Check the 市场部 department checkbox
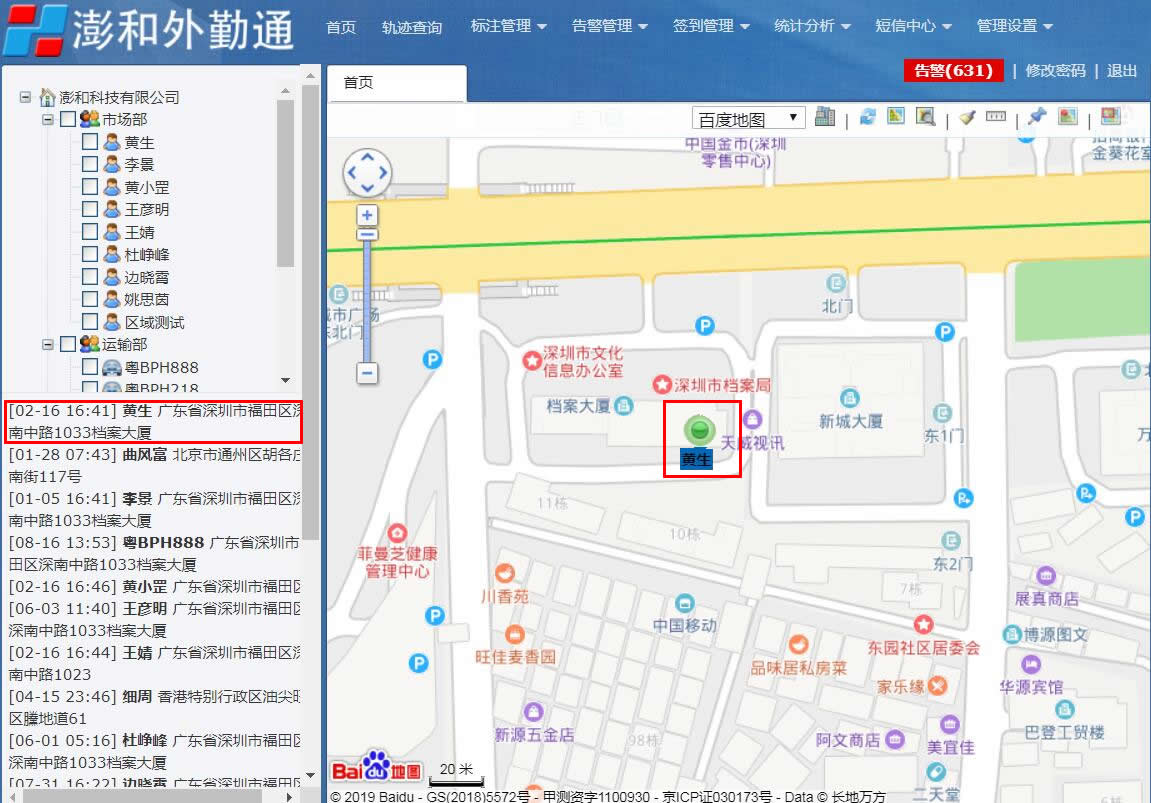This screenshot has height=803, width=1151. 68,119
